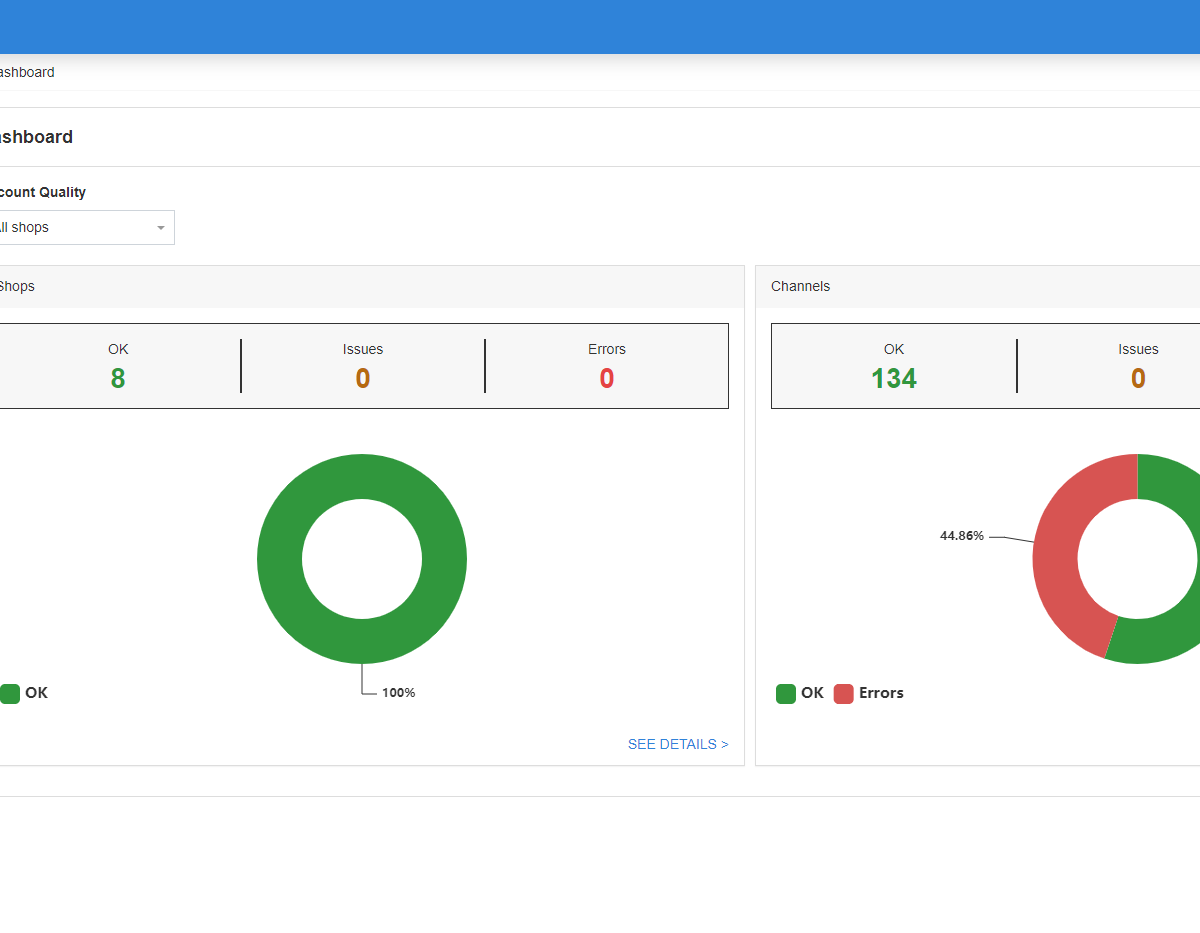Click the Shops OK count of 8
This screenshot has width=1200, height=933.
tap(118, 378)
